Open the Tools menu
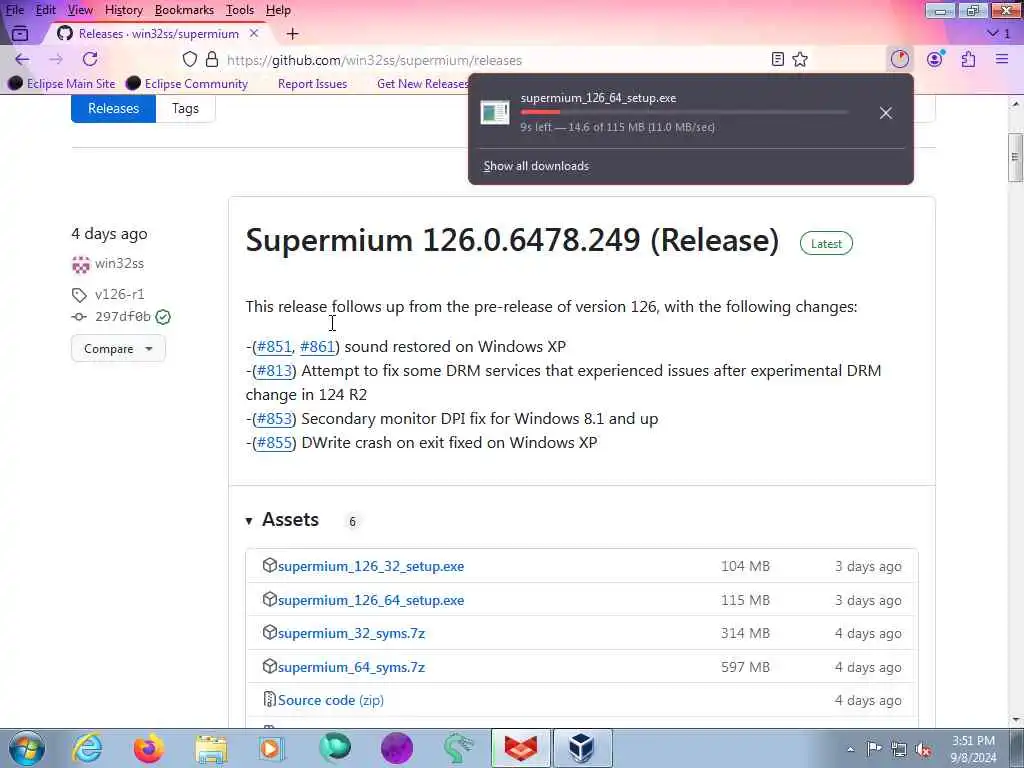1024x768 pixels. pyautogui.click(x=240, y=10)
